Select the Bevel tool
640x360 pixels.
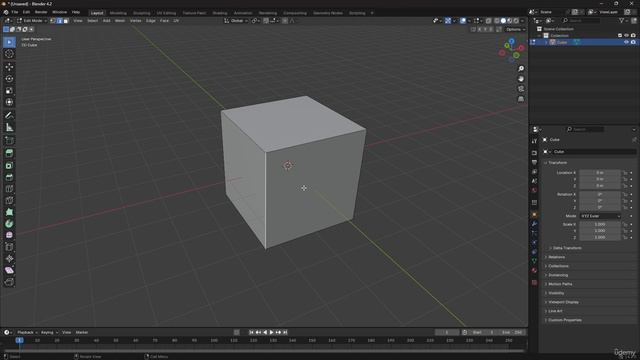coord(9,177)
